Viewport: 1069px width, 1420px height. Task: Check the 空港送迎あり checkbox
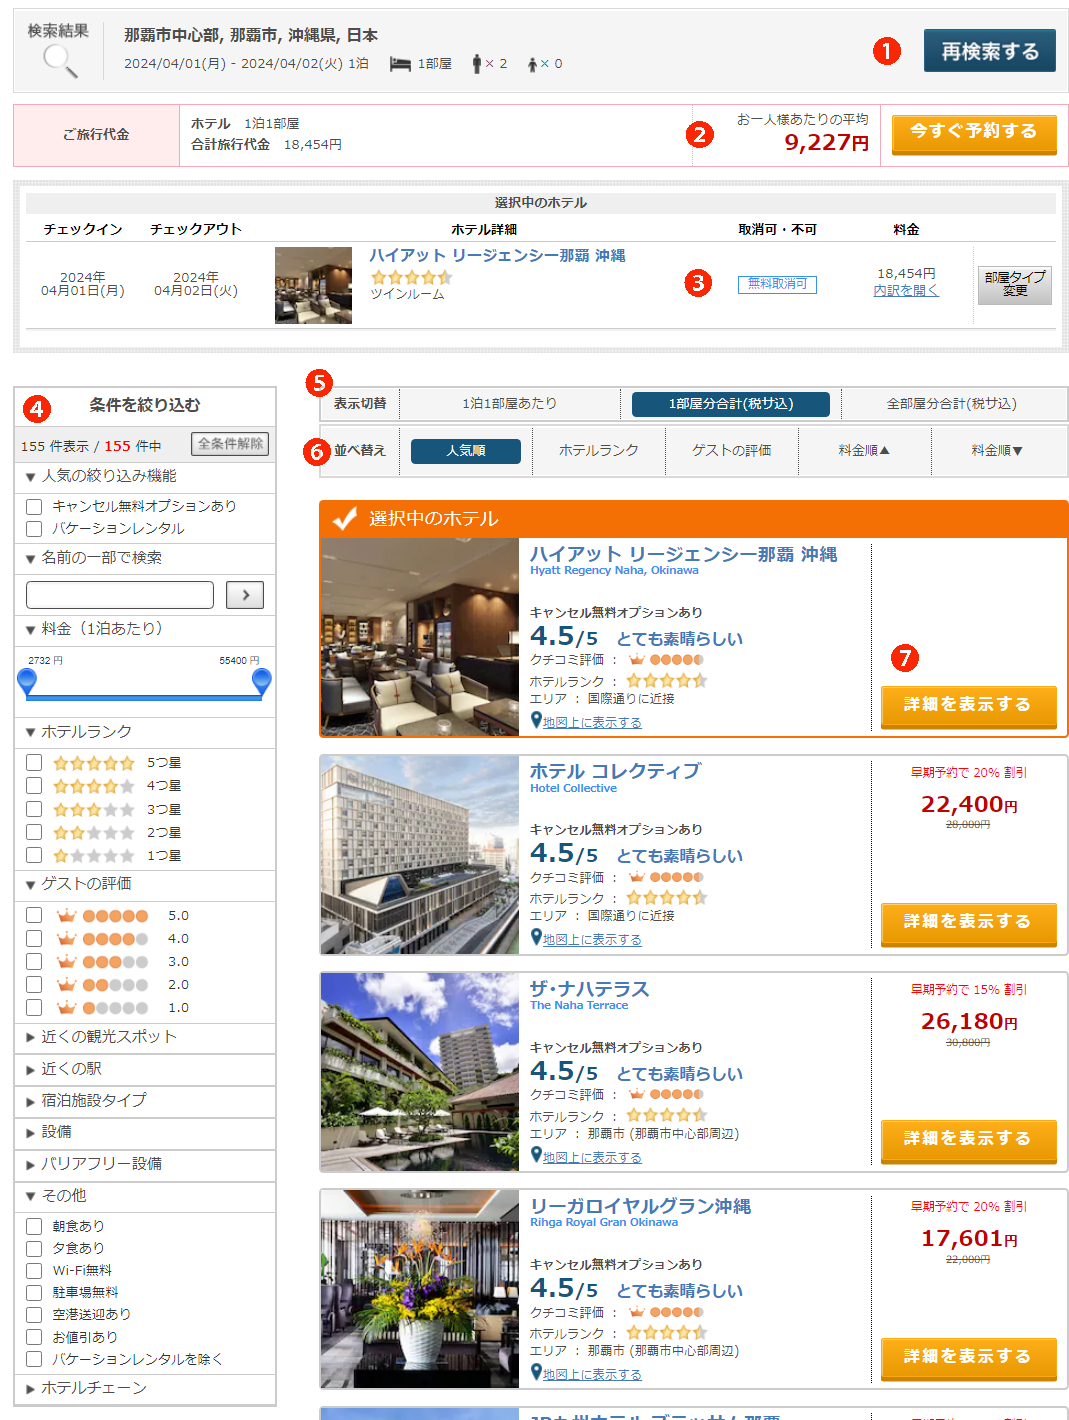tap(34, 1314)
